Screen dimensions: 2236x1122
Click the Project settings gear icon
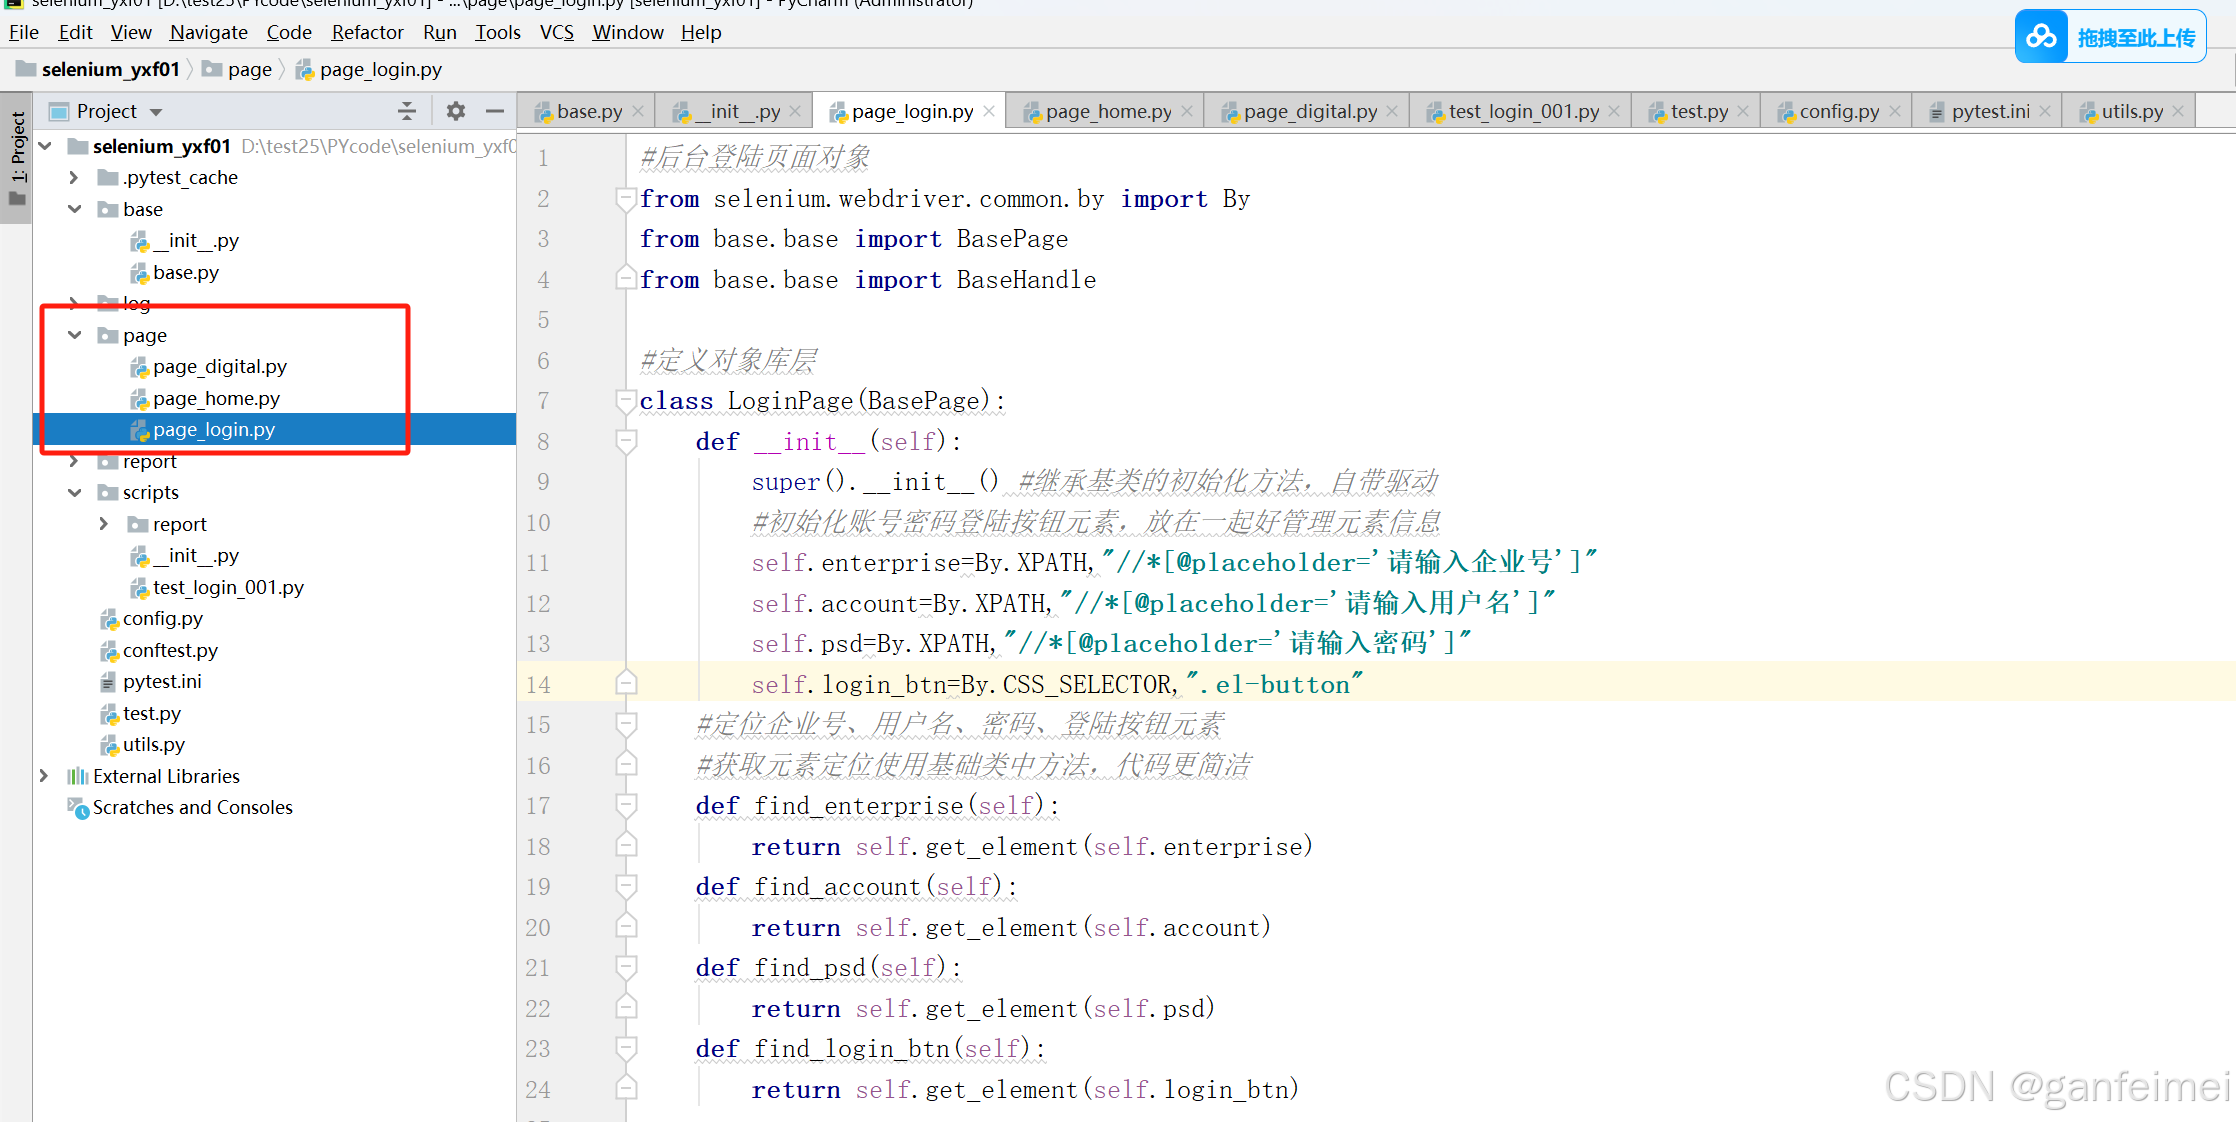click(x=456, y=111)
